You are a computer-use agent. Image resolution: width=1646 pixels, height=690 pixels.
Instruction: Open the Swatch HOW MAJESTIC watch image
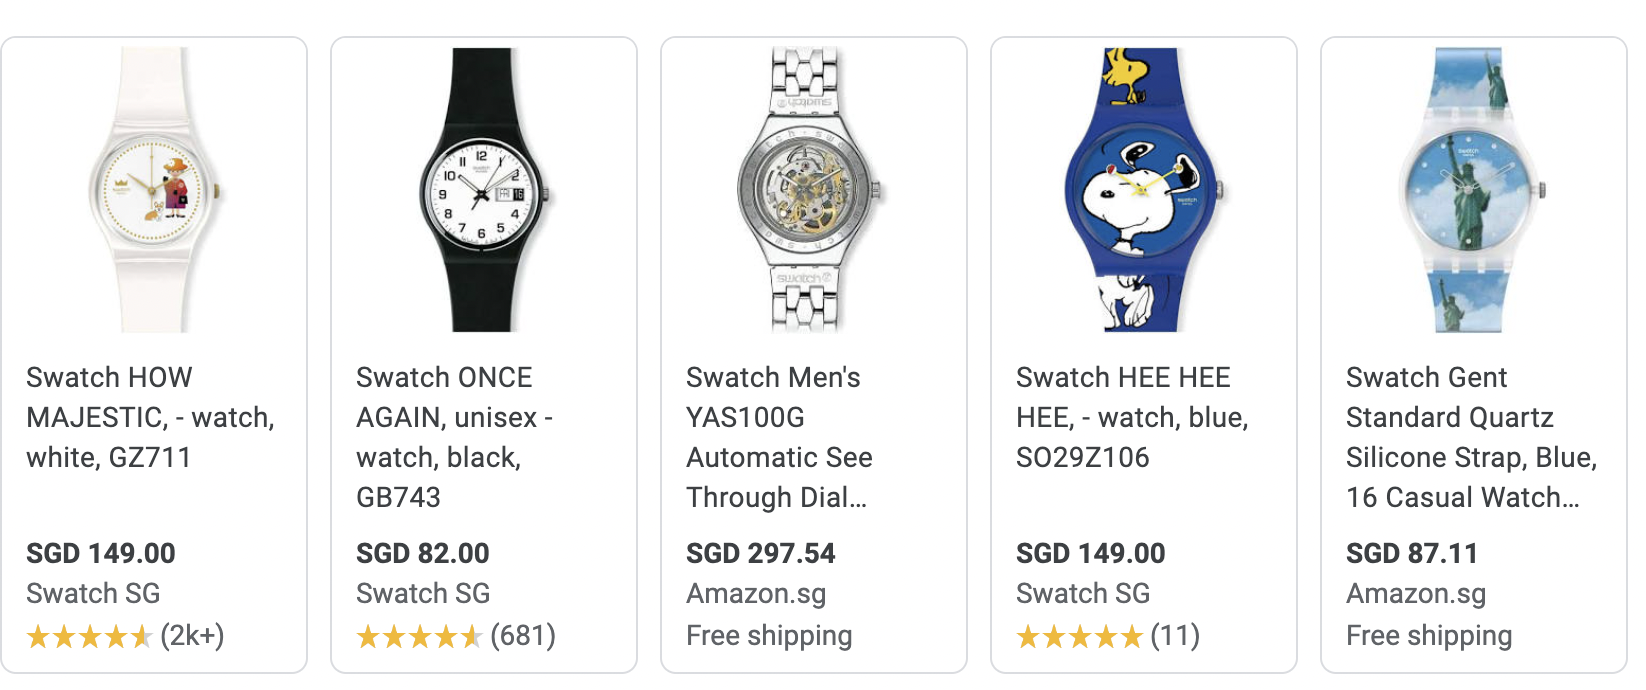point(153,190)
